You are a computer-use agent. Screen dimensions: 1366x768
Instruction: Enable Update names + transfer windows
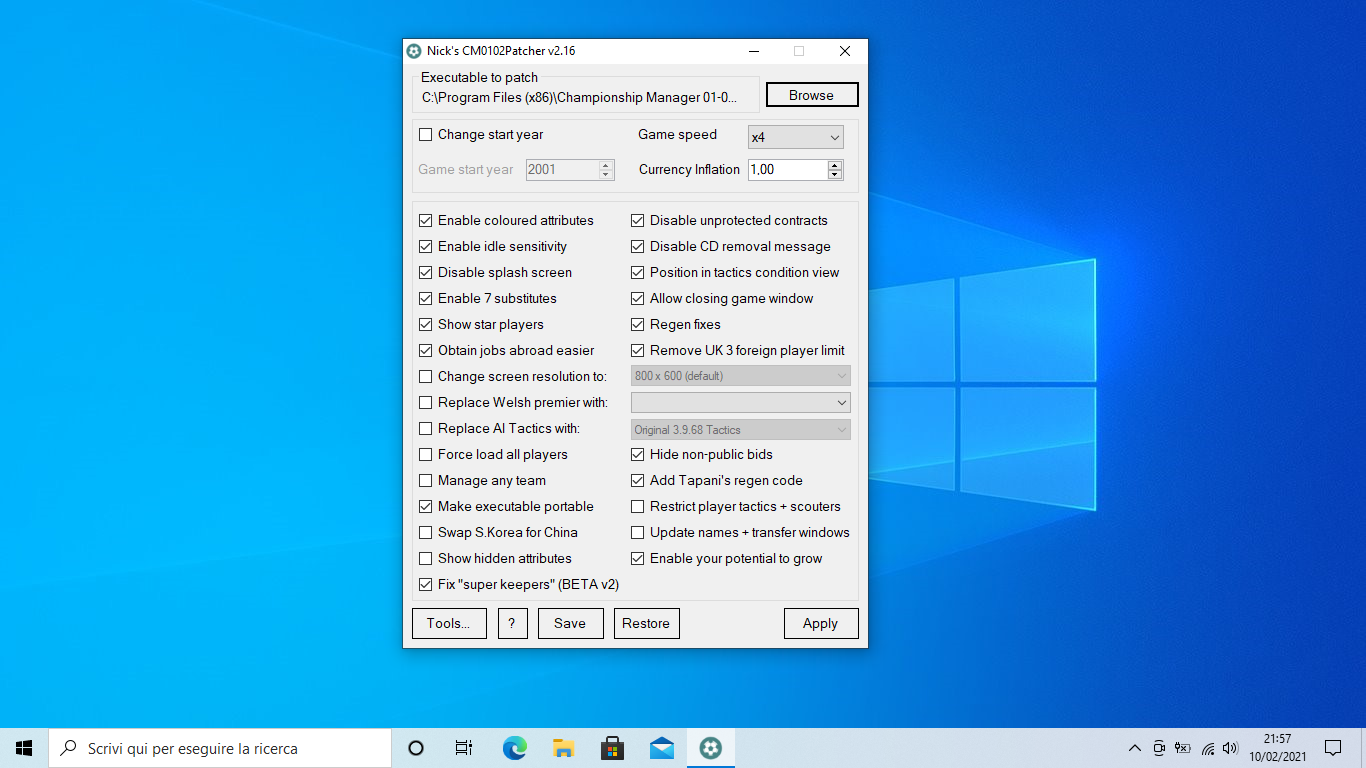pos(638,533)
